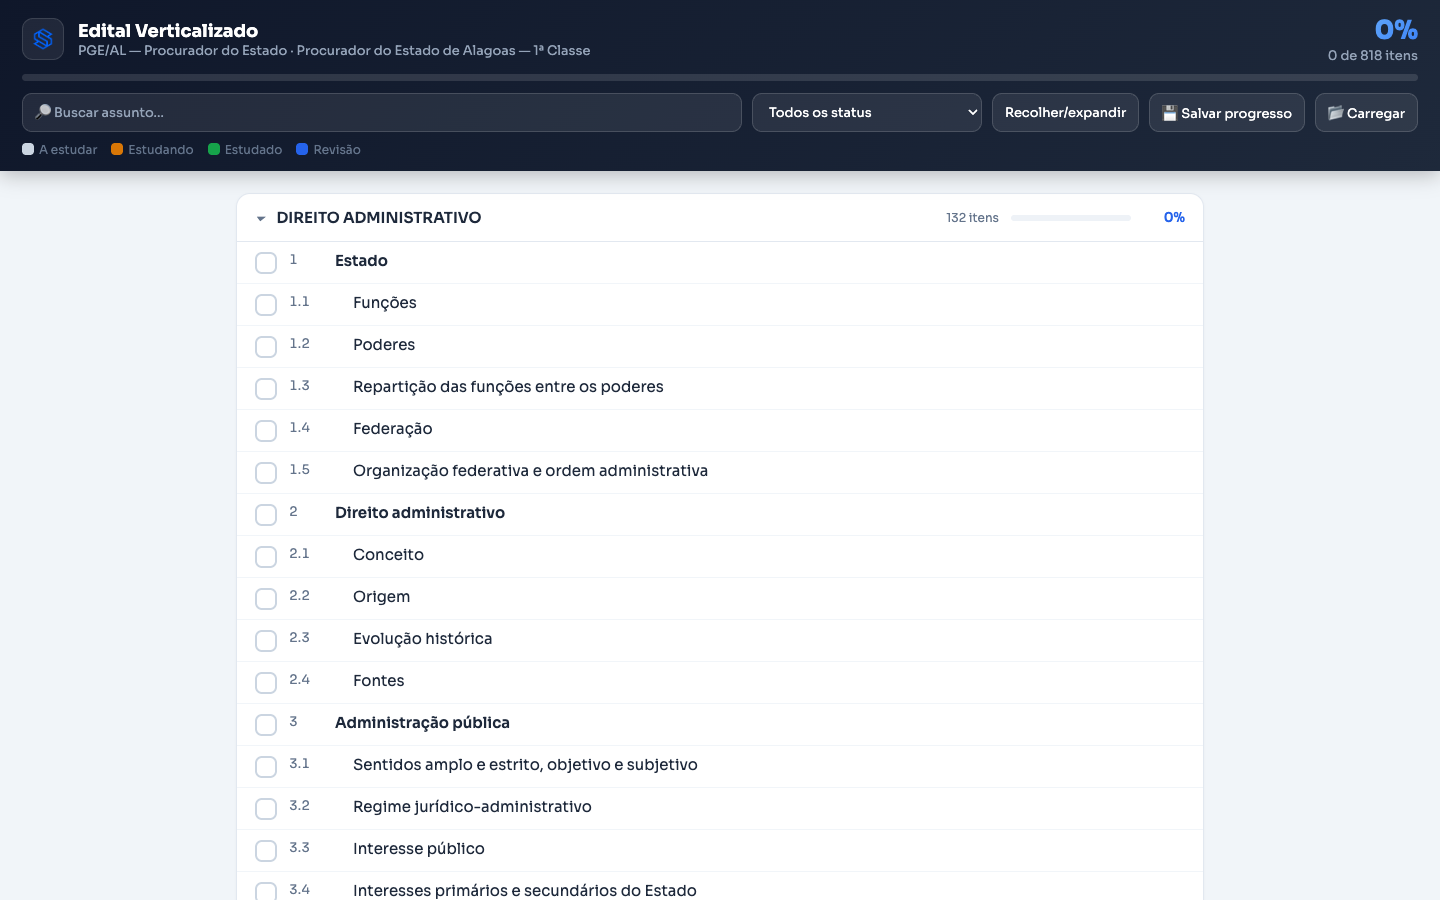The height and width of the screenshot is (900, 1440).
Task: Click the Buscar assunto search field
Action: tap(382, 112)
